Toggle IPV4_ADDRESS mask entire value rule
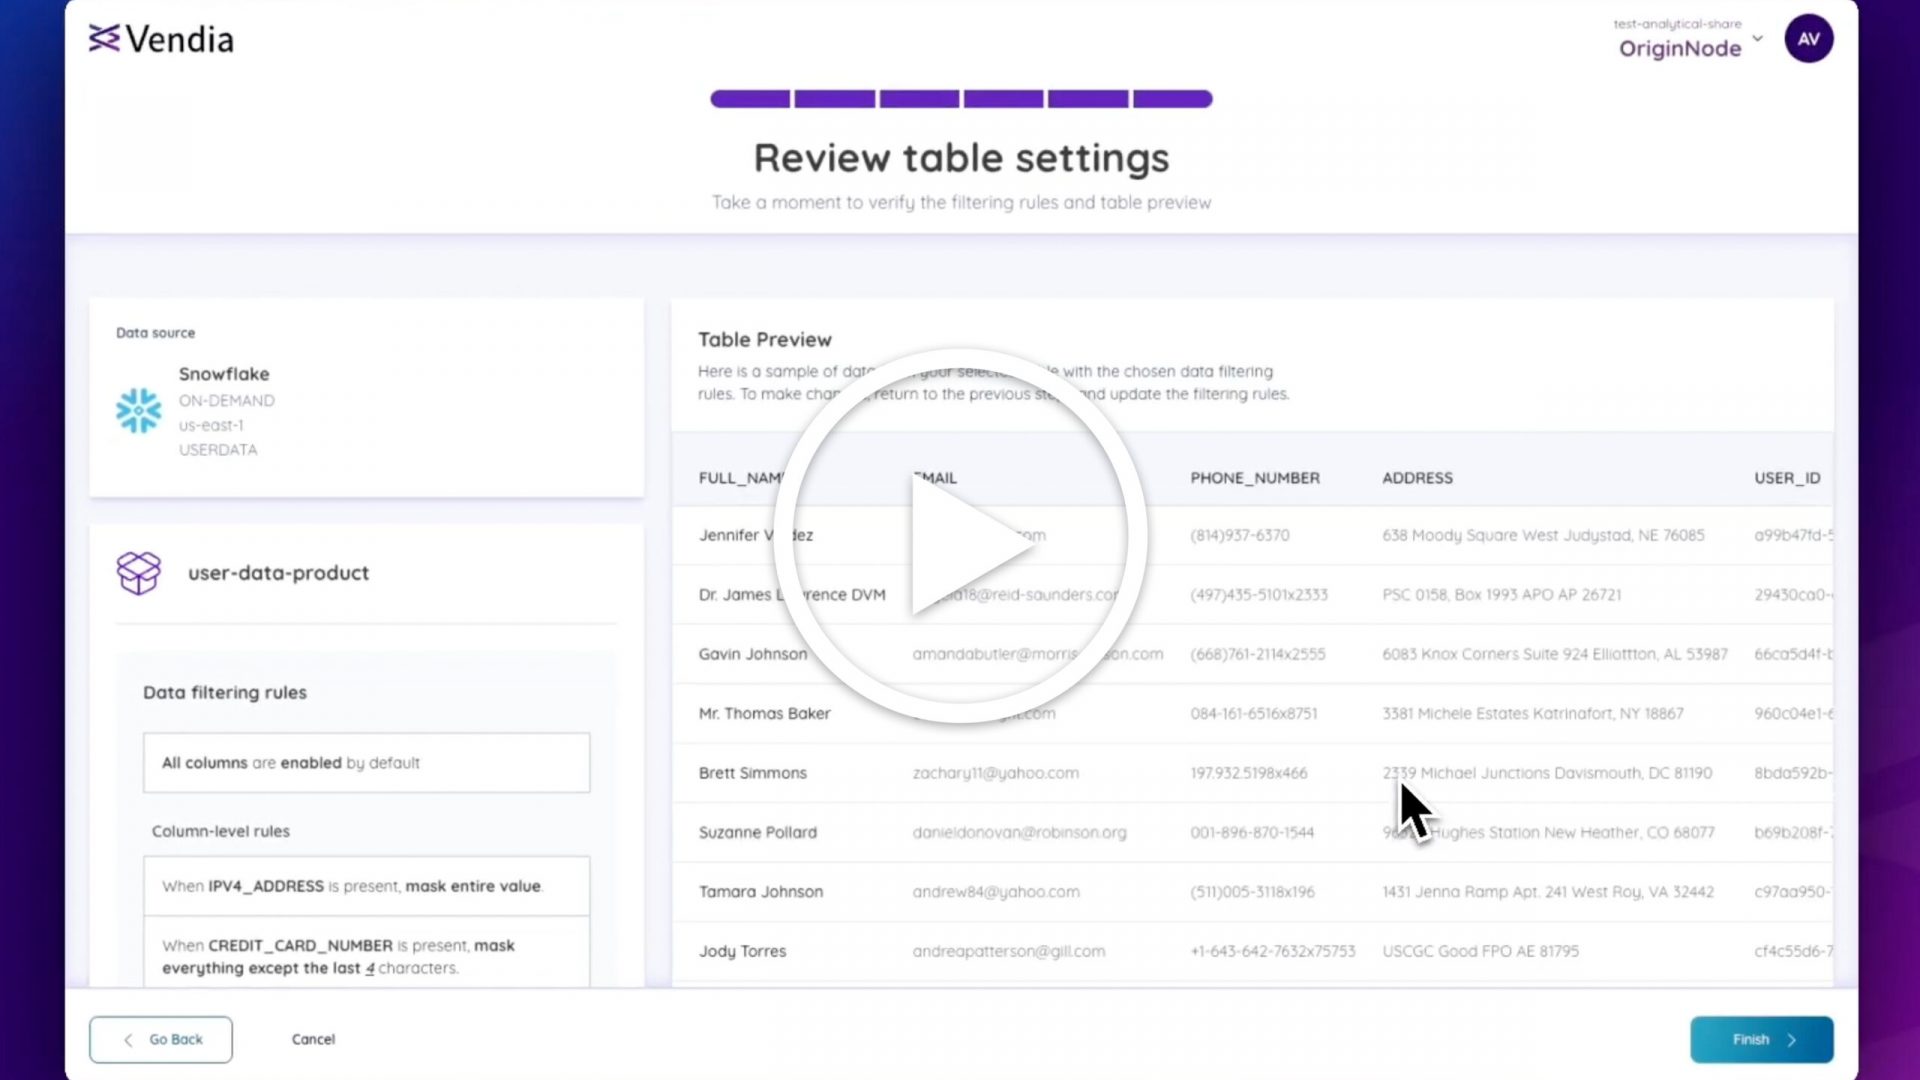1920x1080 pixels. [365, 885]
